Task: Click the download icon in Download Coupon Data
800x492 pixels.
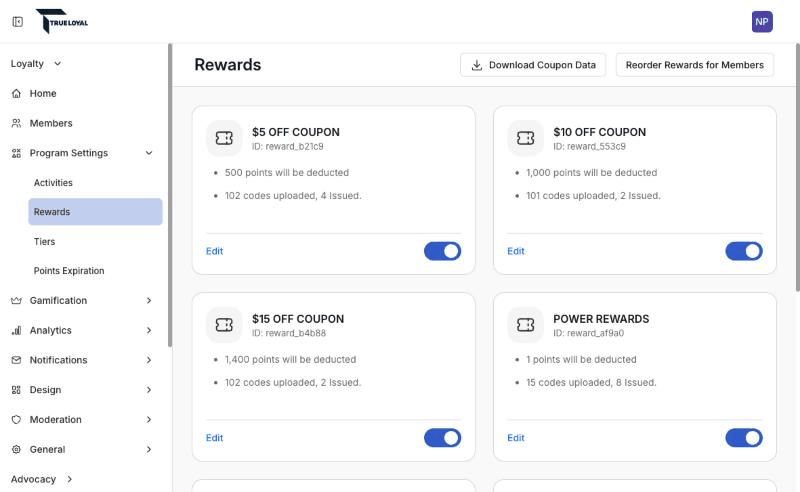Action: (x=477, y=65)
